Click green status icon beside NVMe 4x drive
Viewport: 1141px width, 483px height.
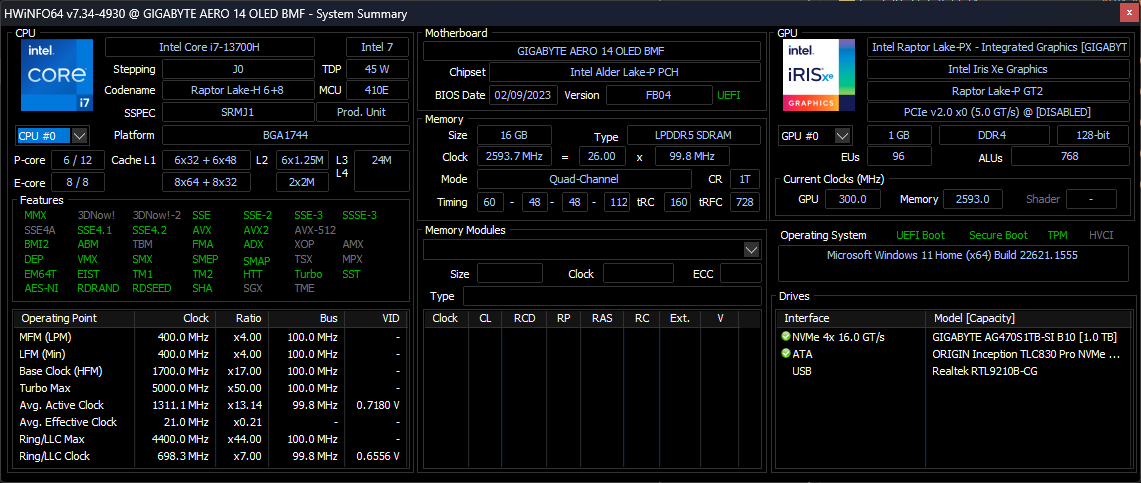[785, 337]
